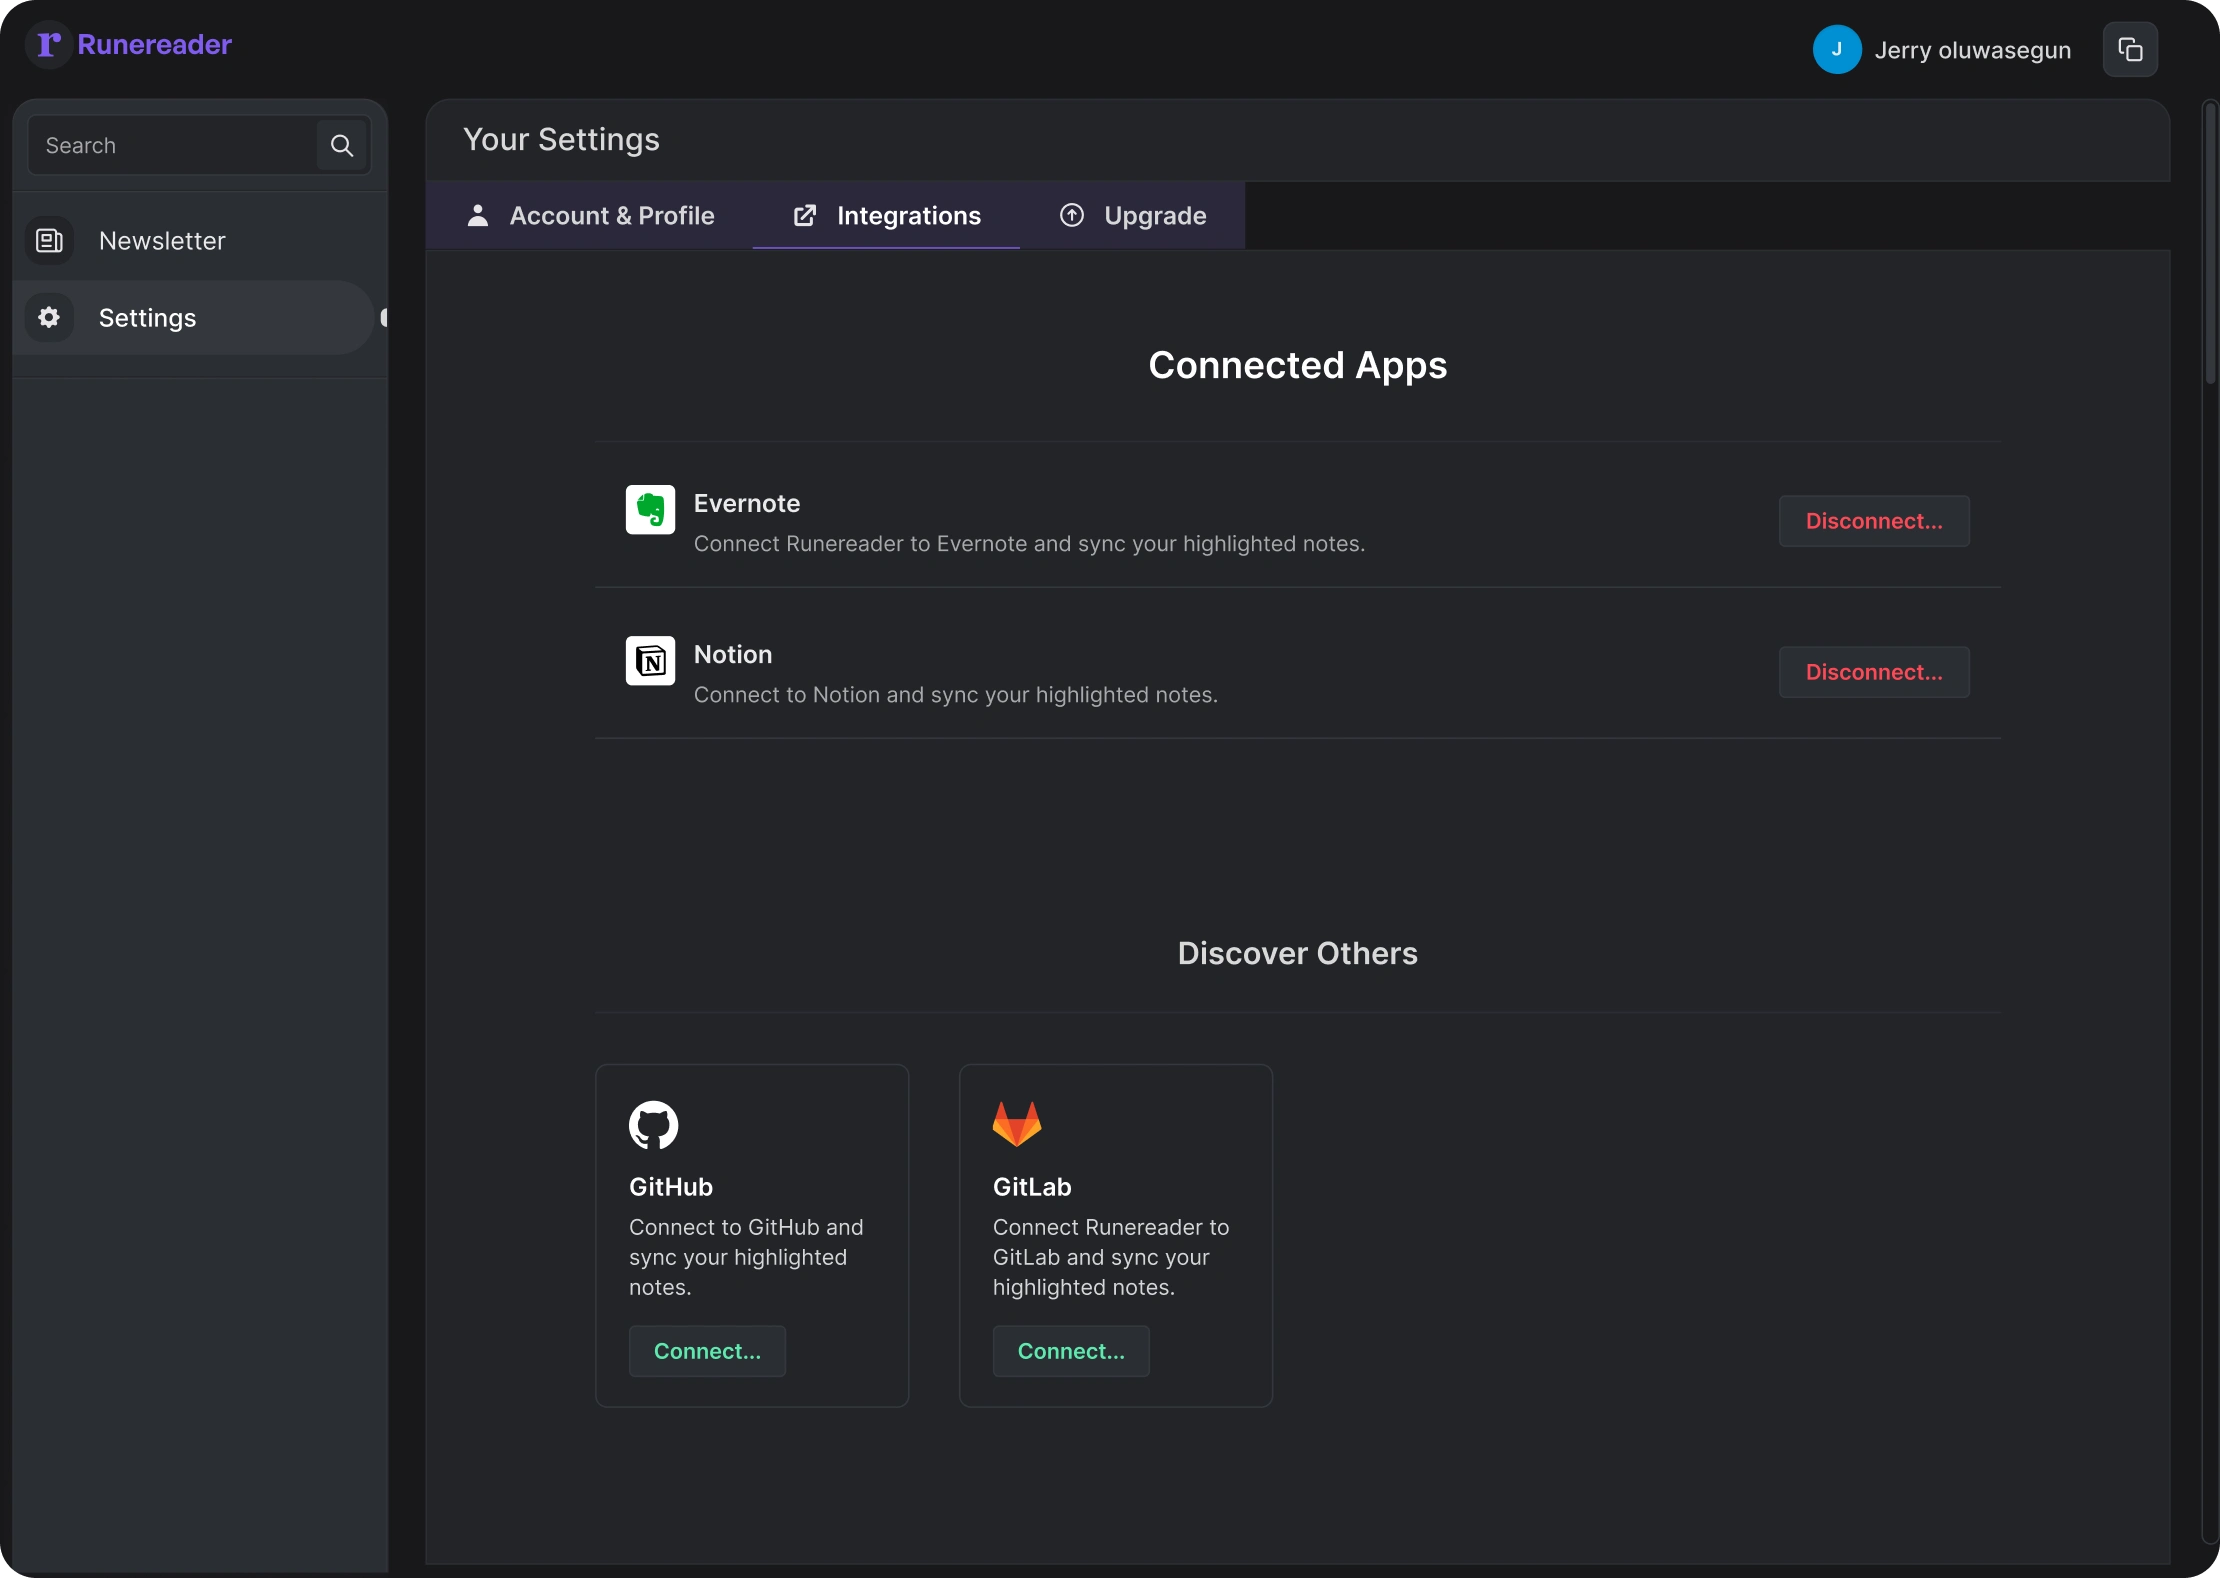Click the vertical scrollbar thumb
The width and height of the screenshot is (2220, 1578).
pos(2210,243)
